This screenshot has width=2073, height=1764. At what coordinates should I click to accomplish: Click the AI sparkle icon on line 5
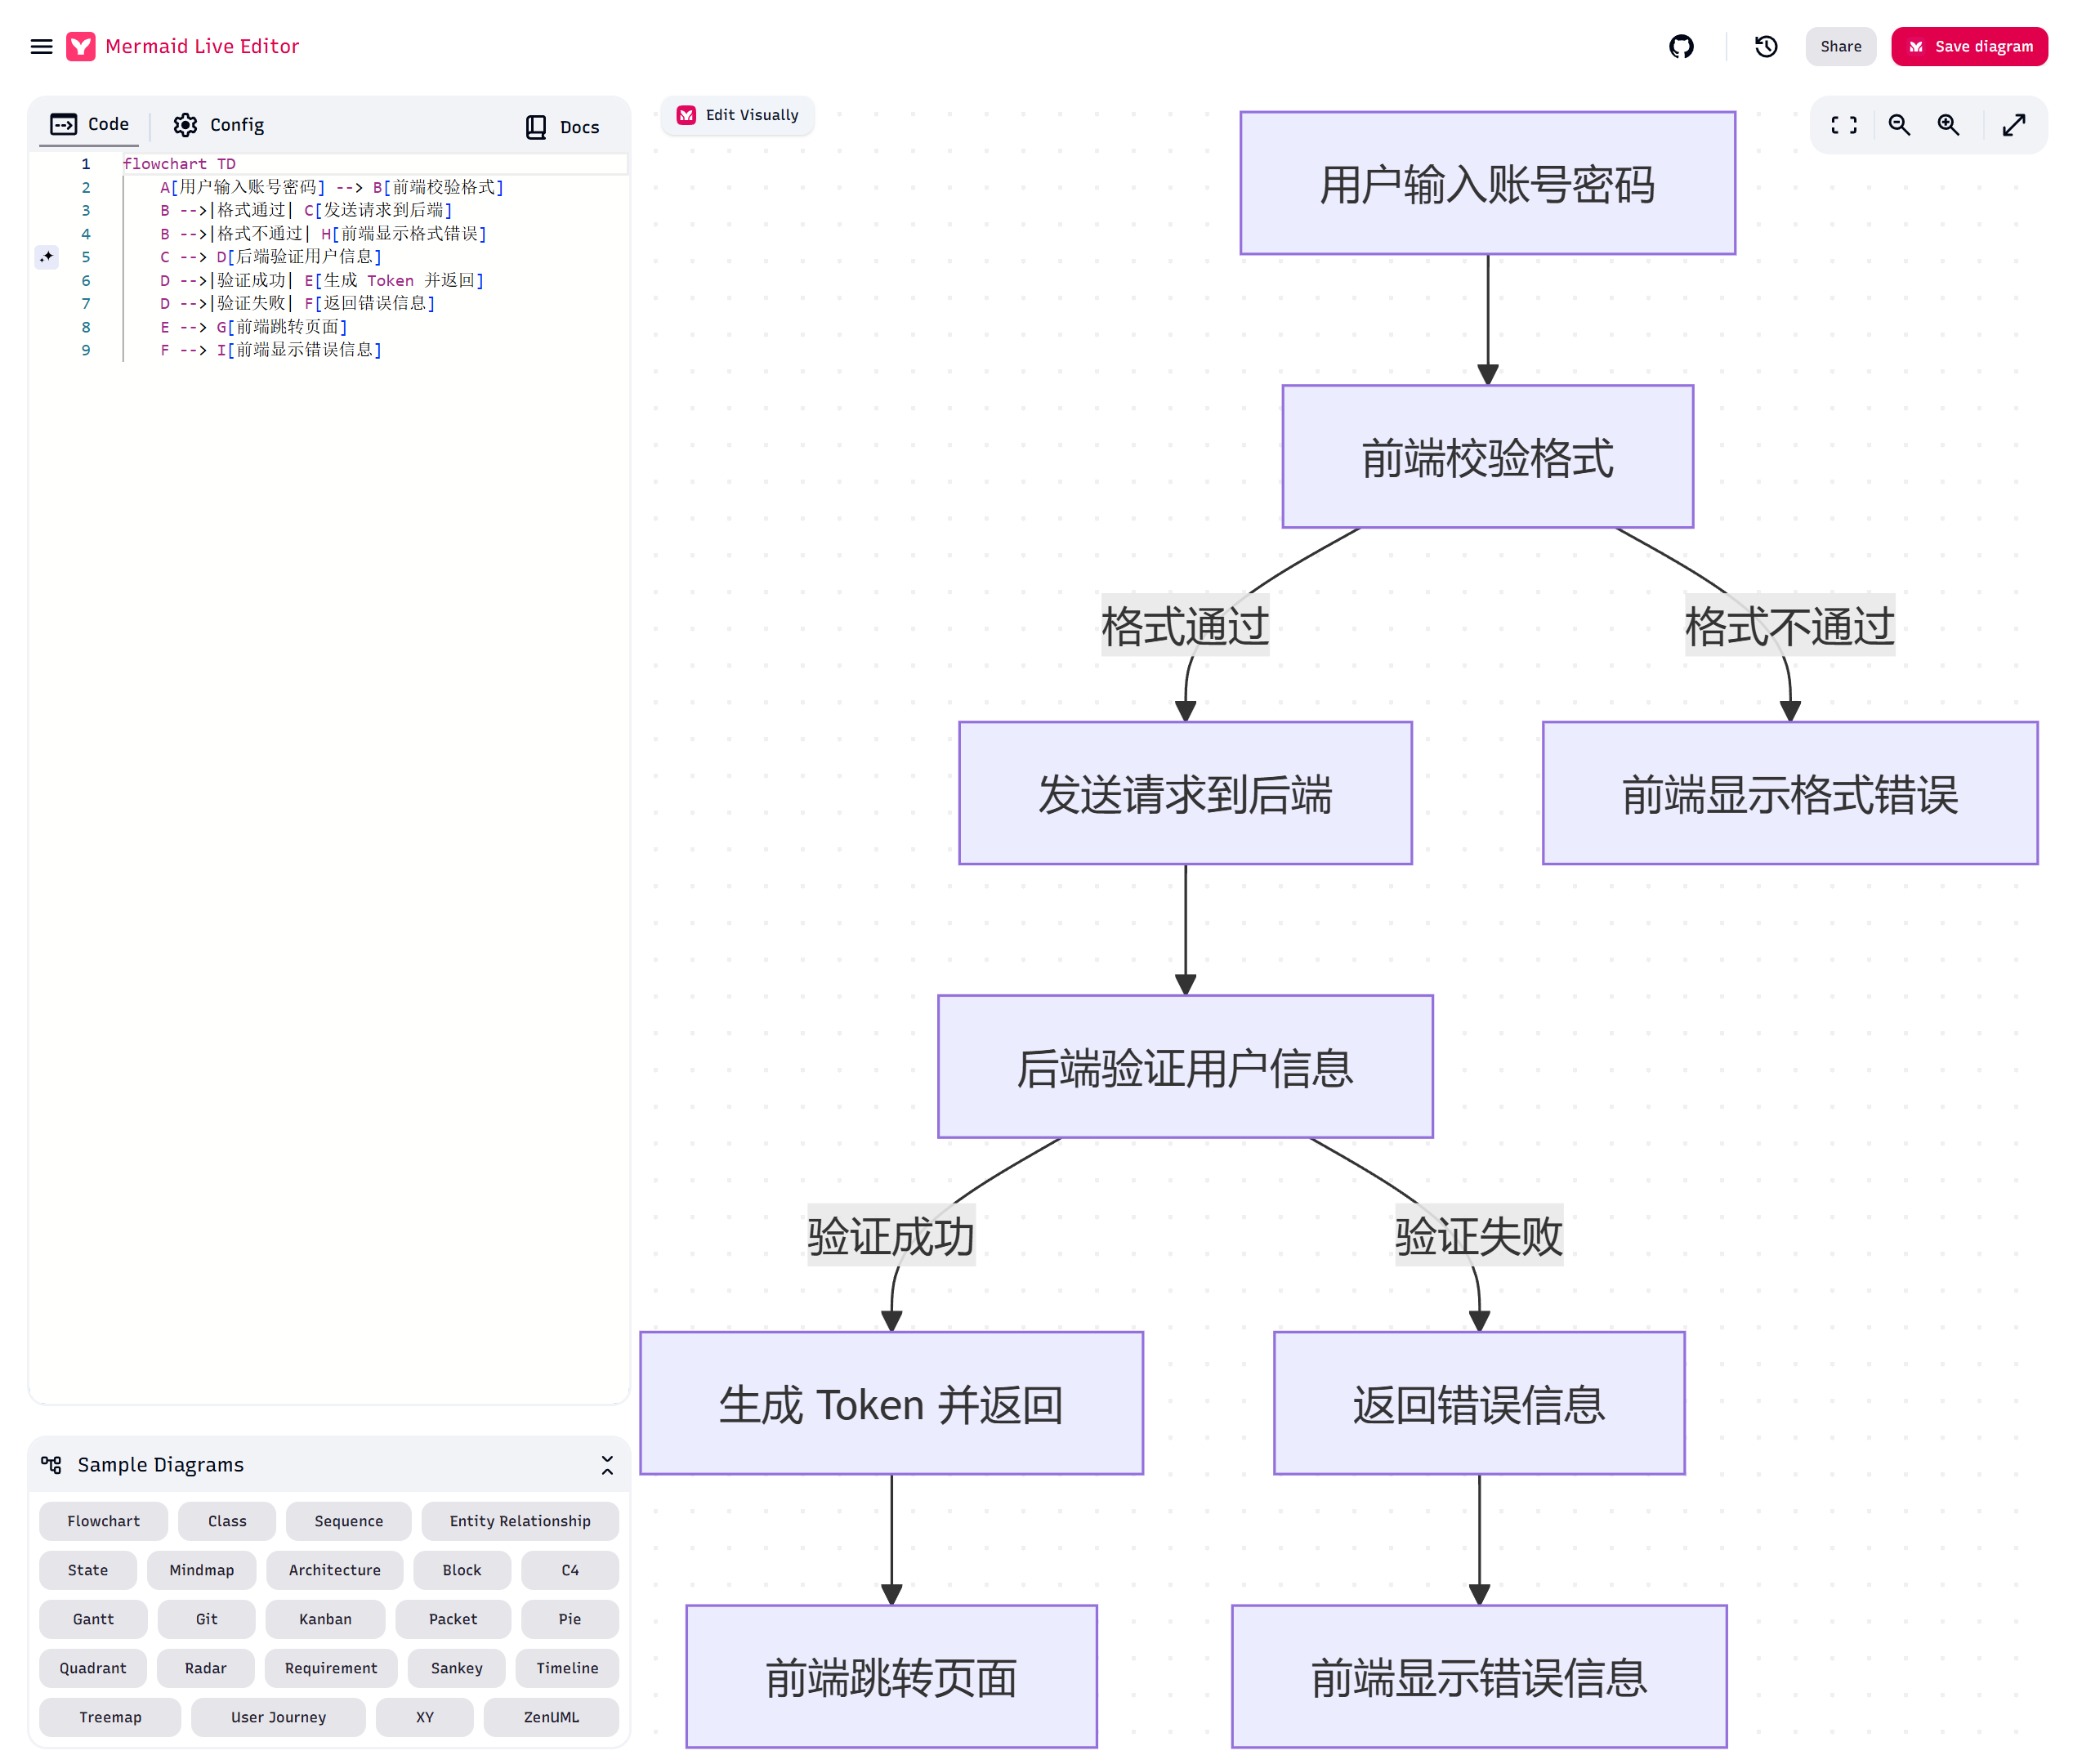click(46, 257)
